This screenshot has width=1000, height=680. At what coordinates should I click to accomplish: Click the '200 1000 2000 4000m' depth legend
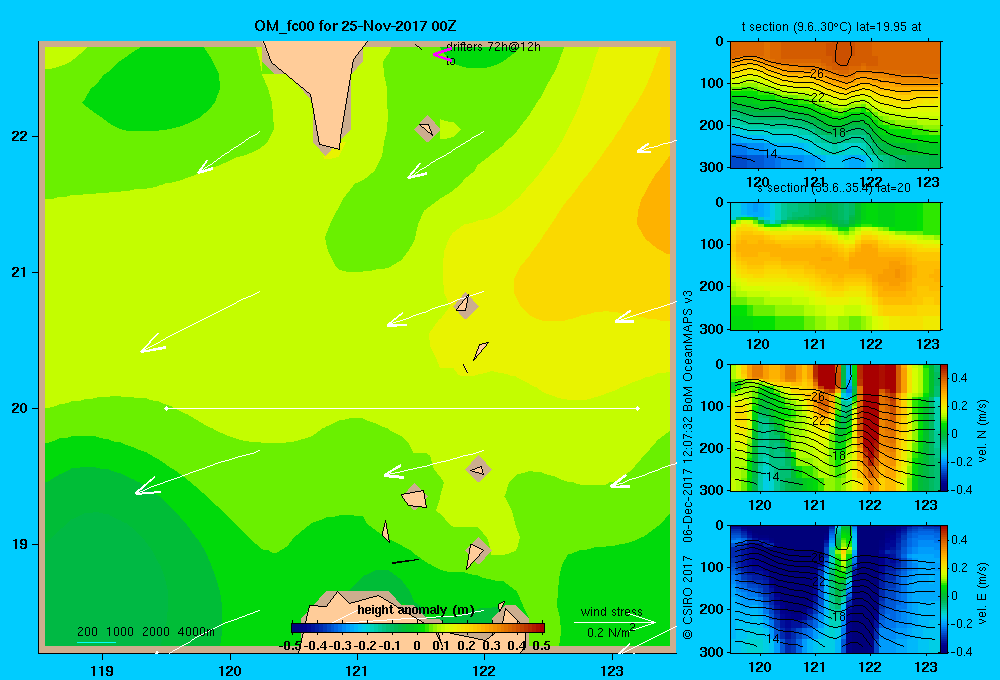146,632
